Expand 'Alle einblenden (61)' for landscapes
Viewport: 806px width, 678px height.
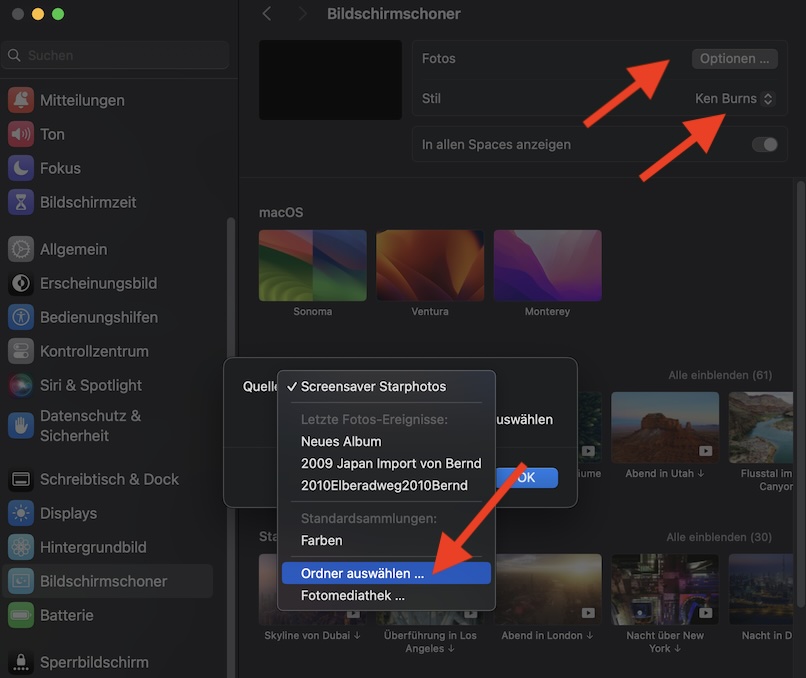tap(720, 375)
